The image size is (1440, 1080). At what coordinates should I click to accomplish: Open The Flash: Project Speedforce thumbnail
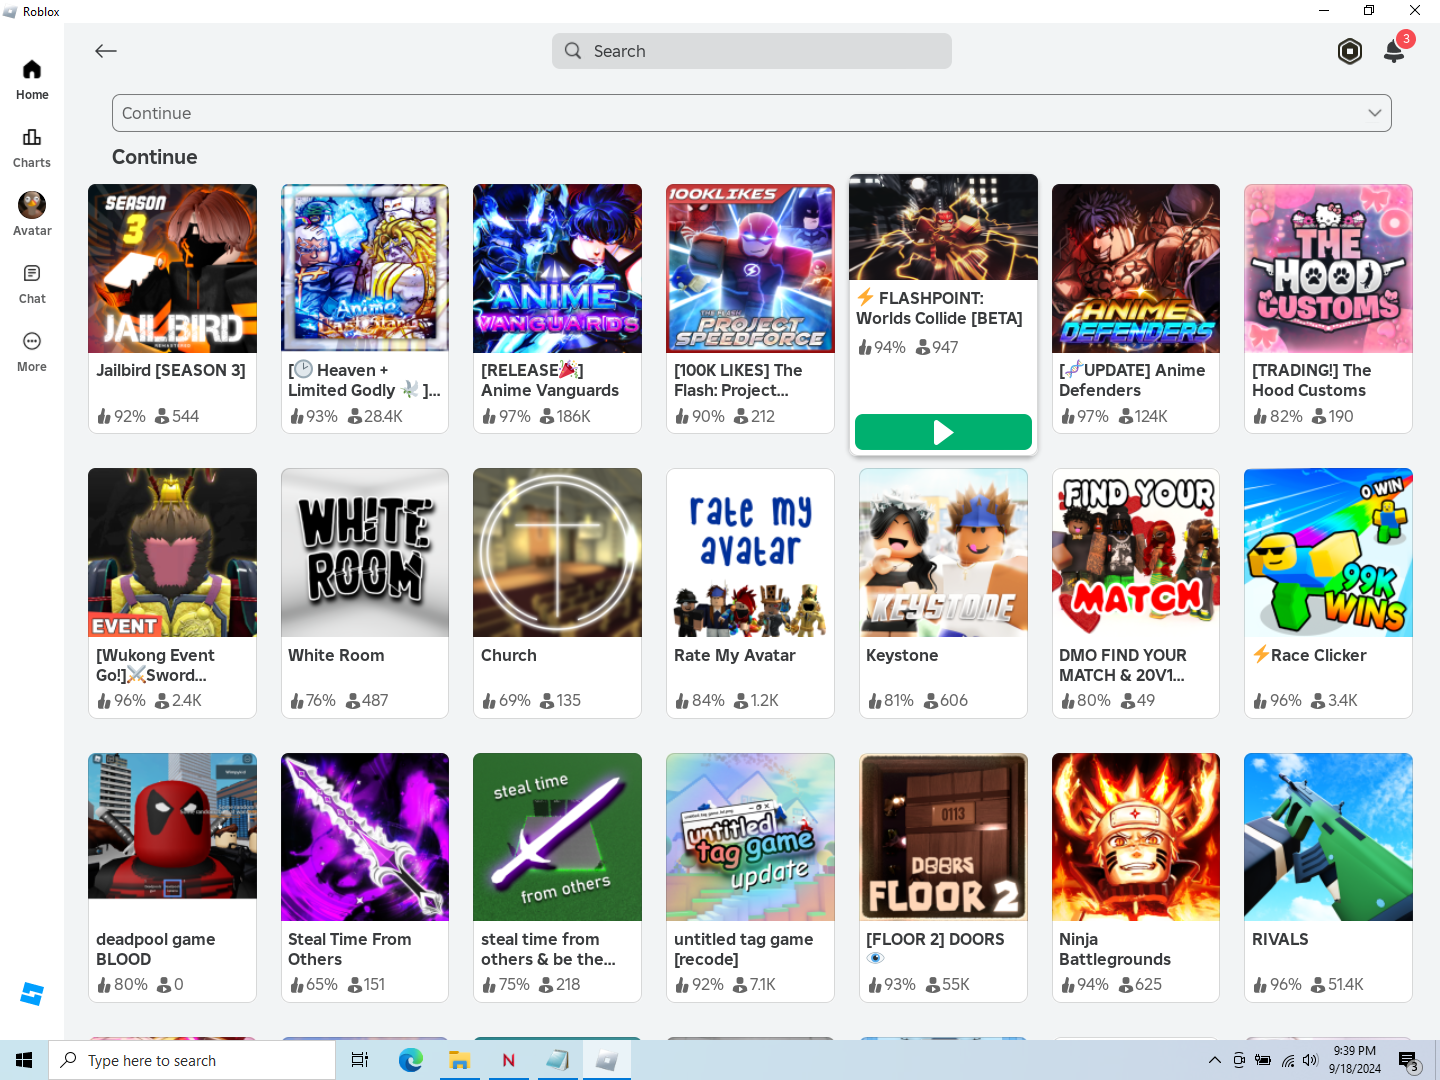(x=750, y=268)
